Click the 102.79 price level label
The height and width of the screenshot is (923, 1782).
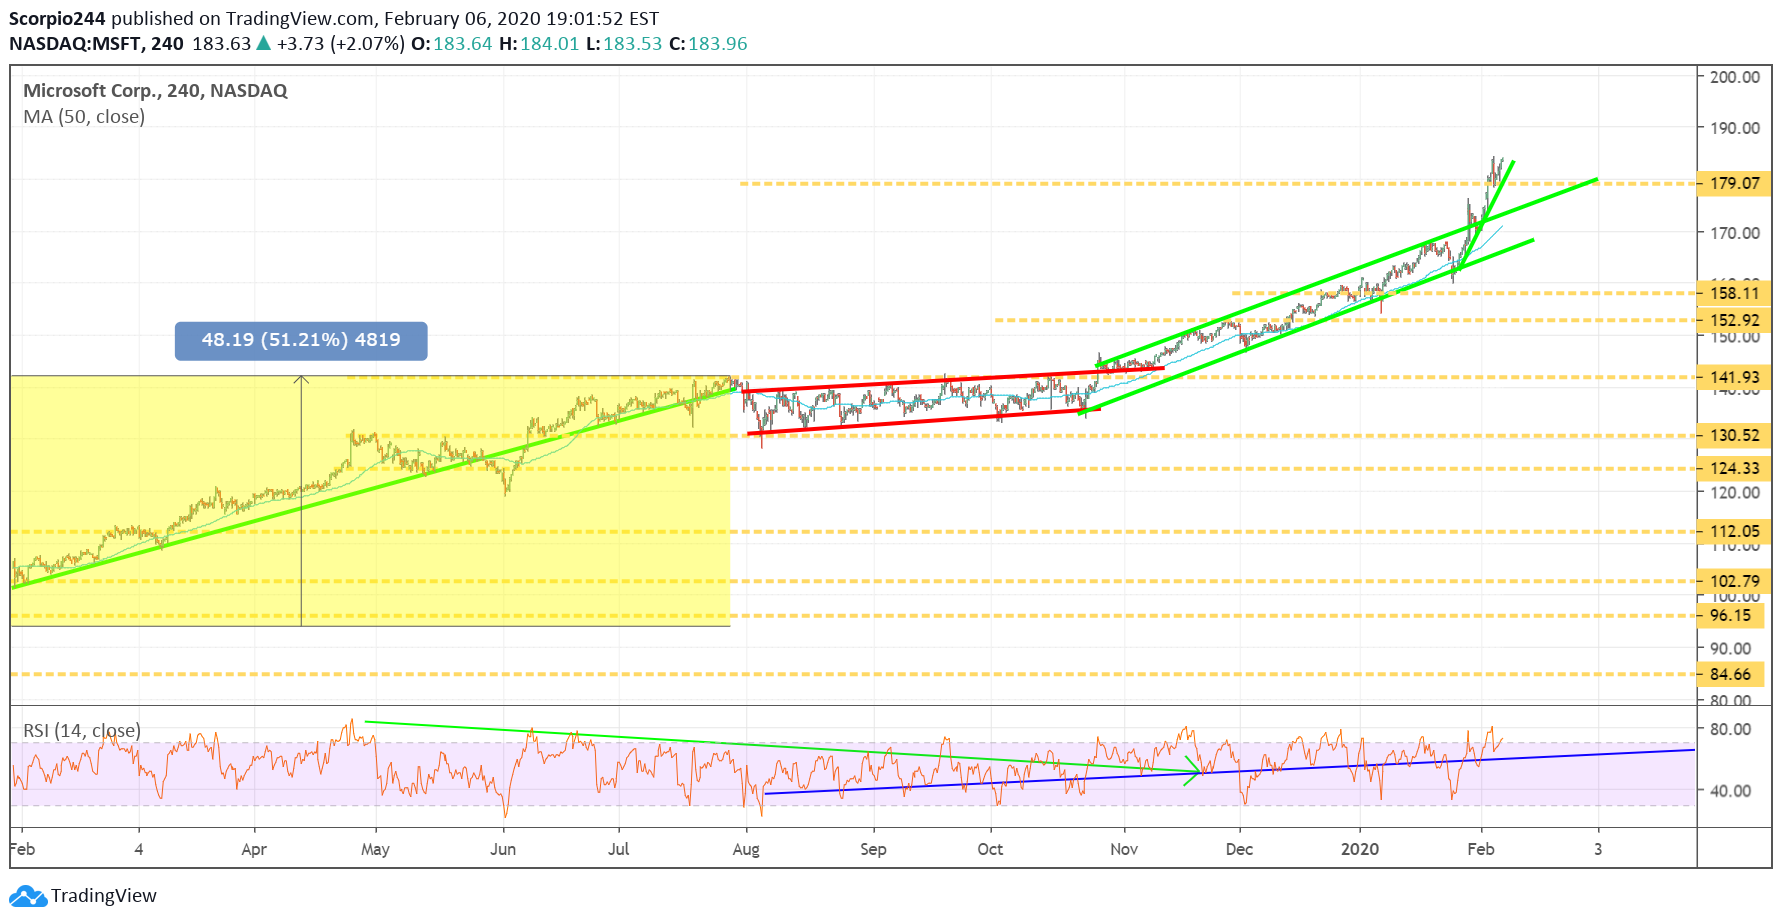pos(1735,581)
